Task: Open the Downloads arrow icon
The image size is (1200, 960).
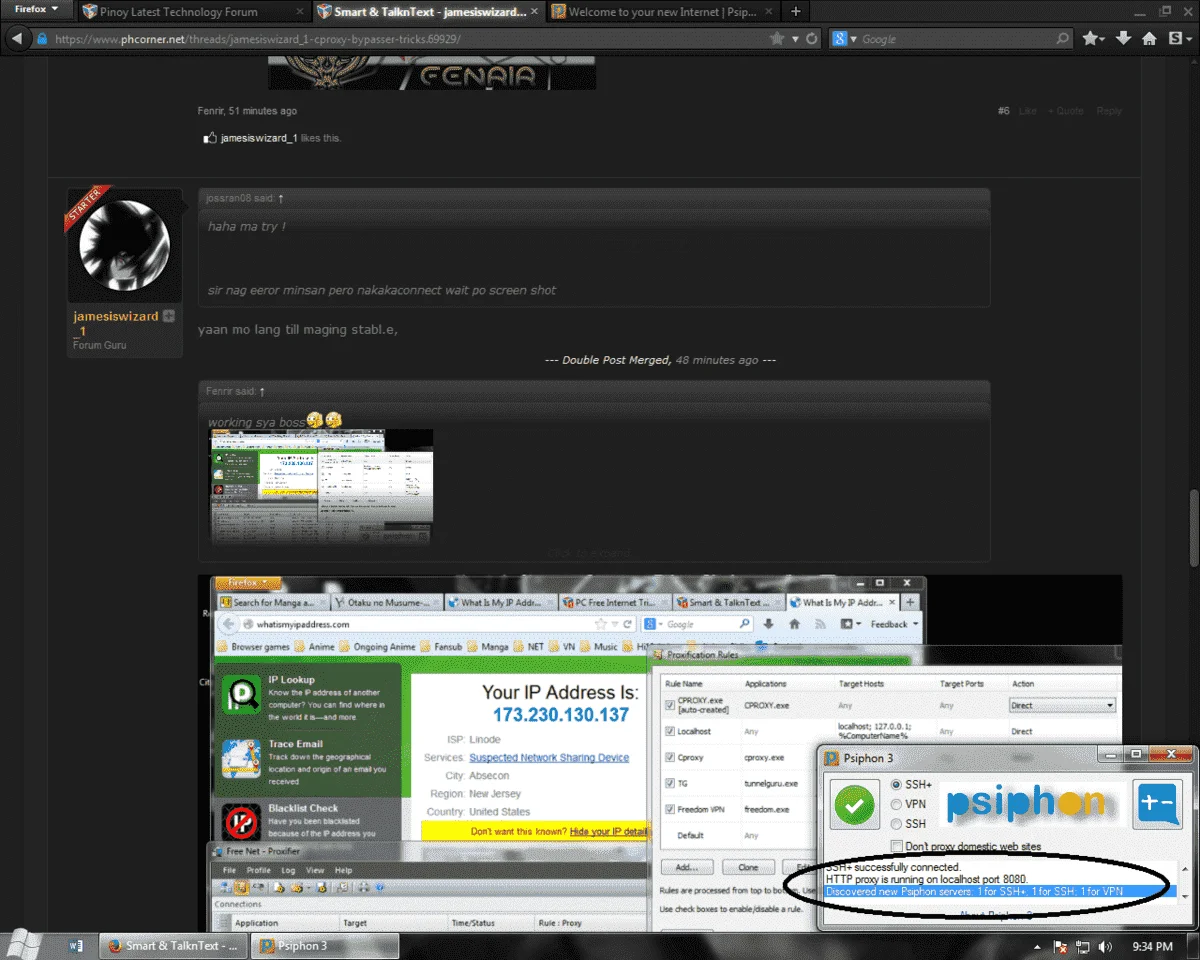Action: (x=1123, y=39)
